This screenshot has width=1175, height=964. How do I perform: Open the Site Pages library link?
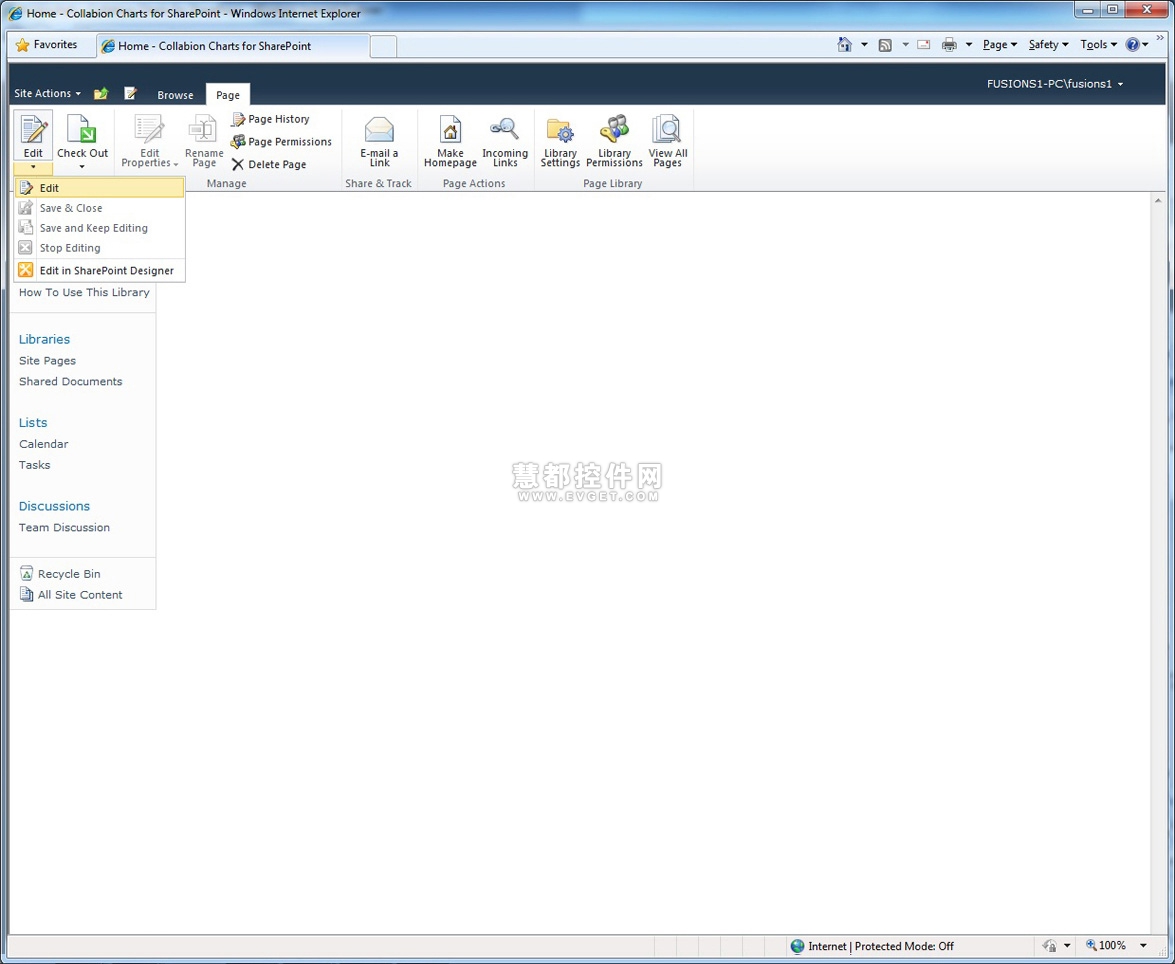click(47, 361)
